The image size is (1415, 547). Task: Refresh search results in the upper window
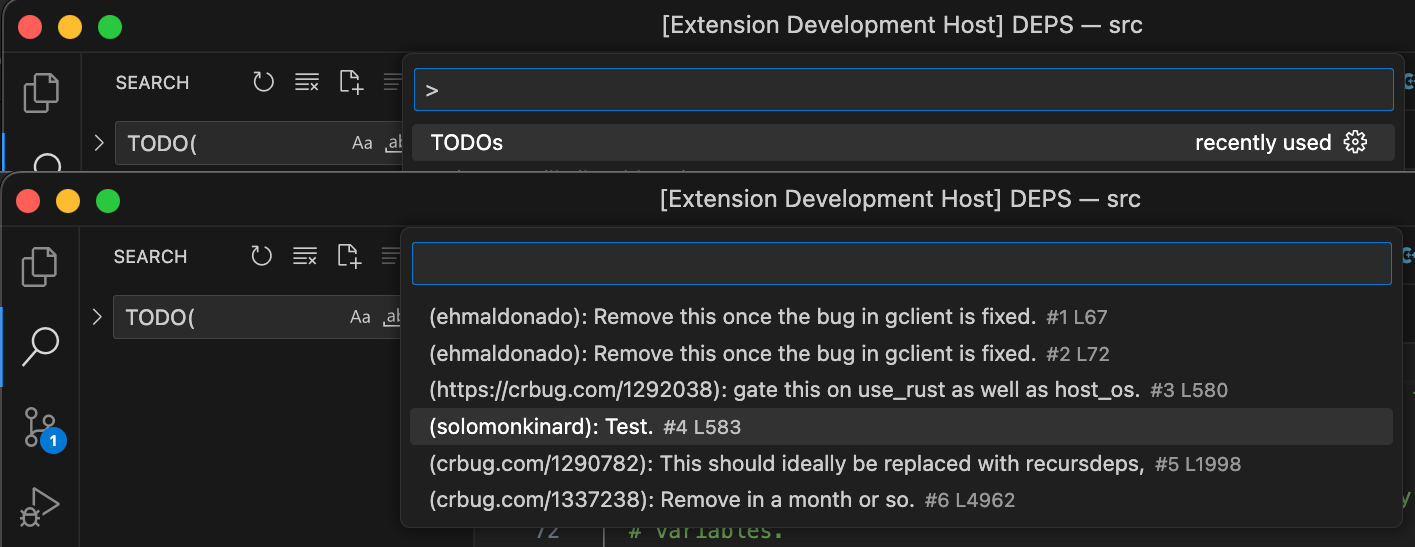tap(263, 83)
